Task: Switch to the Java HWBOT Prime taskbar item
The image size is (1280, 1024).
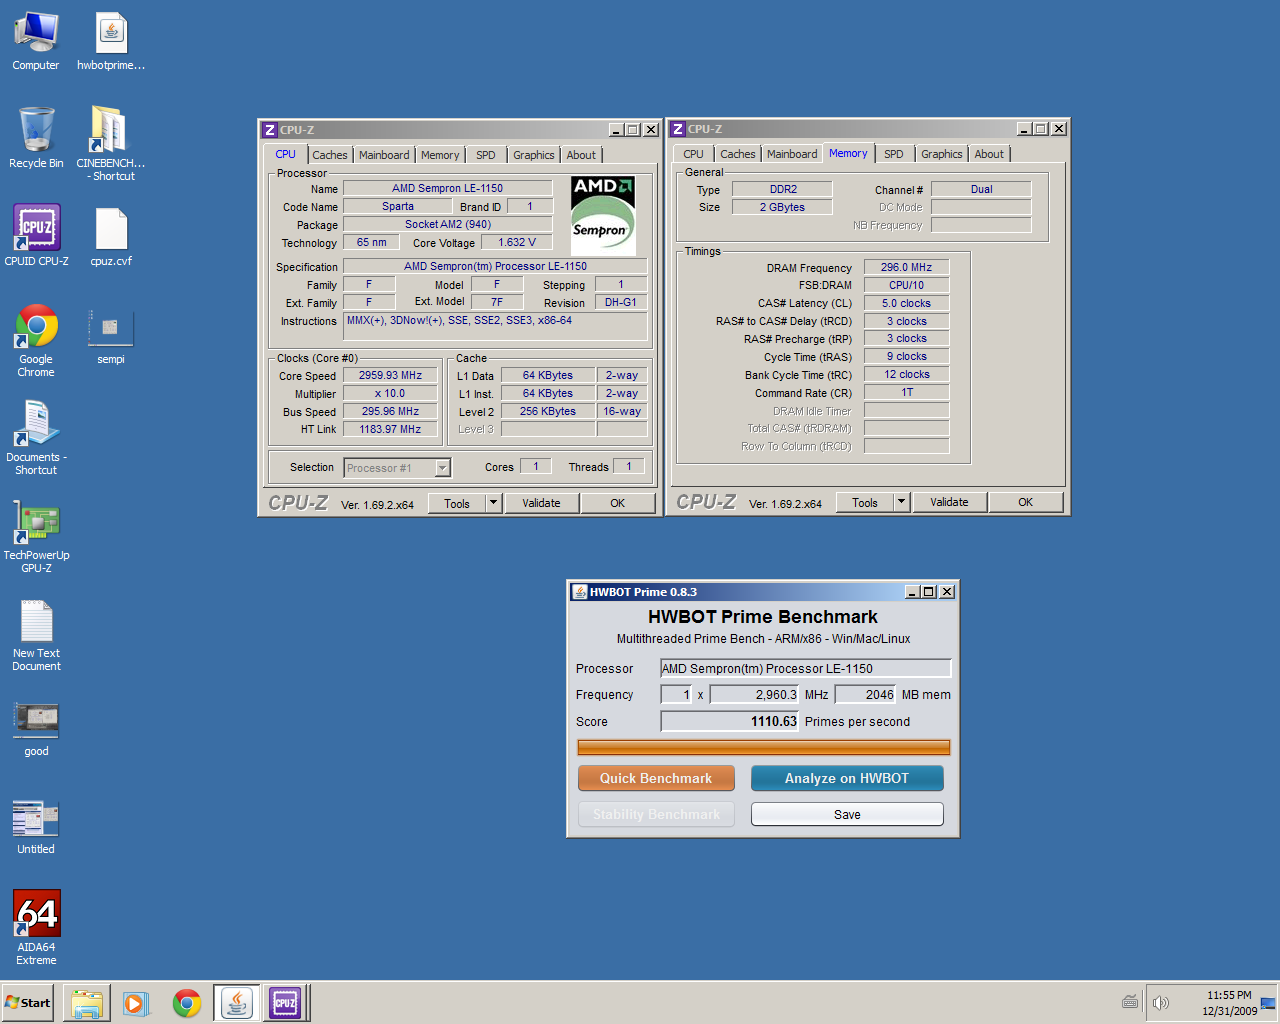Action: (x=237, y=1003)
